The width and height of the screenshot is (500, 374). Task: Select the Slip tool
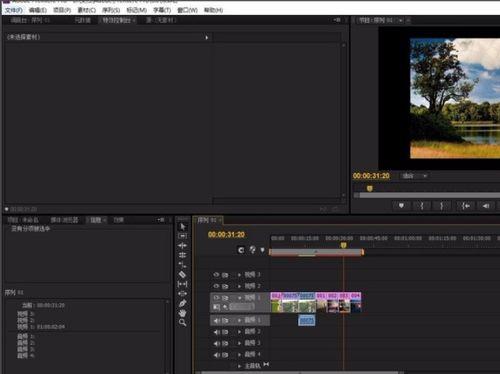182,284
